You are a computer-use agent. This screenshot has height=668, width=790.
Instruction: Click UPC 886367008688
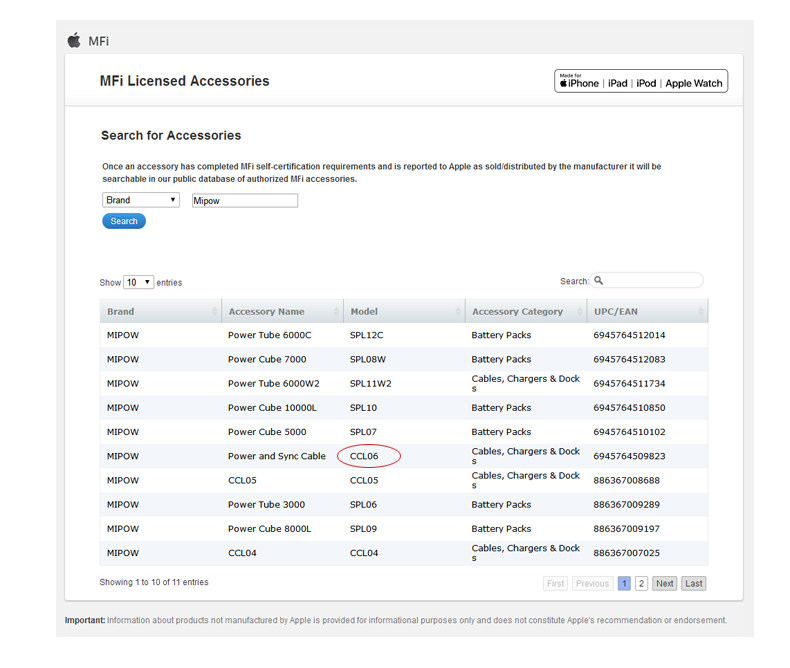coord(626,480)
